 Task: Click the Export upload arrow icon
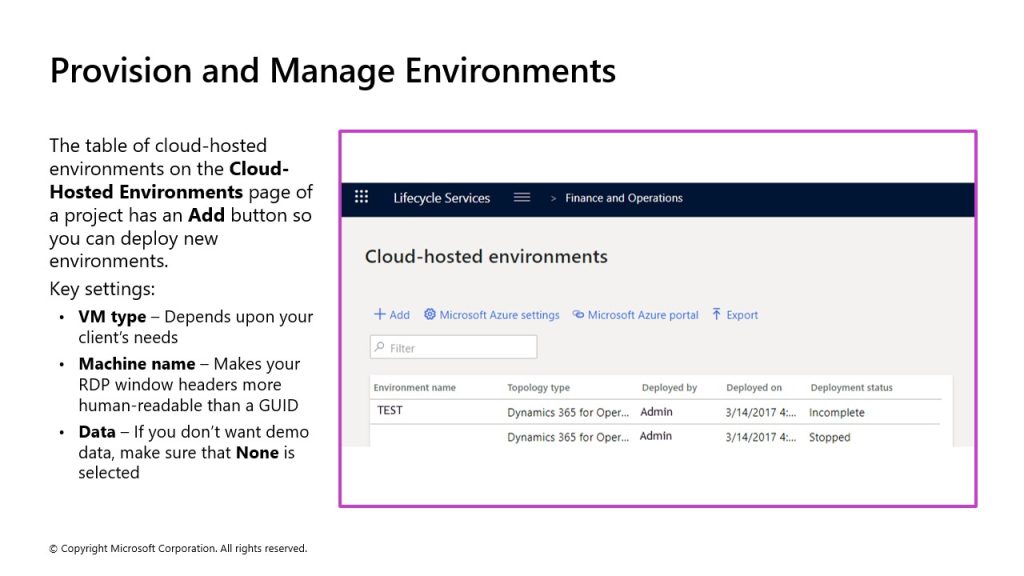coord(716,314)
